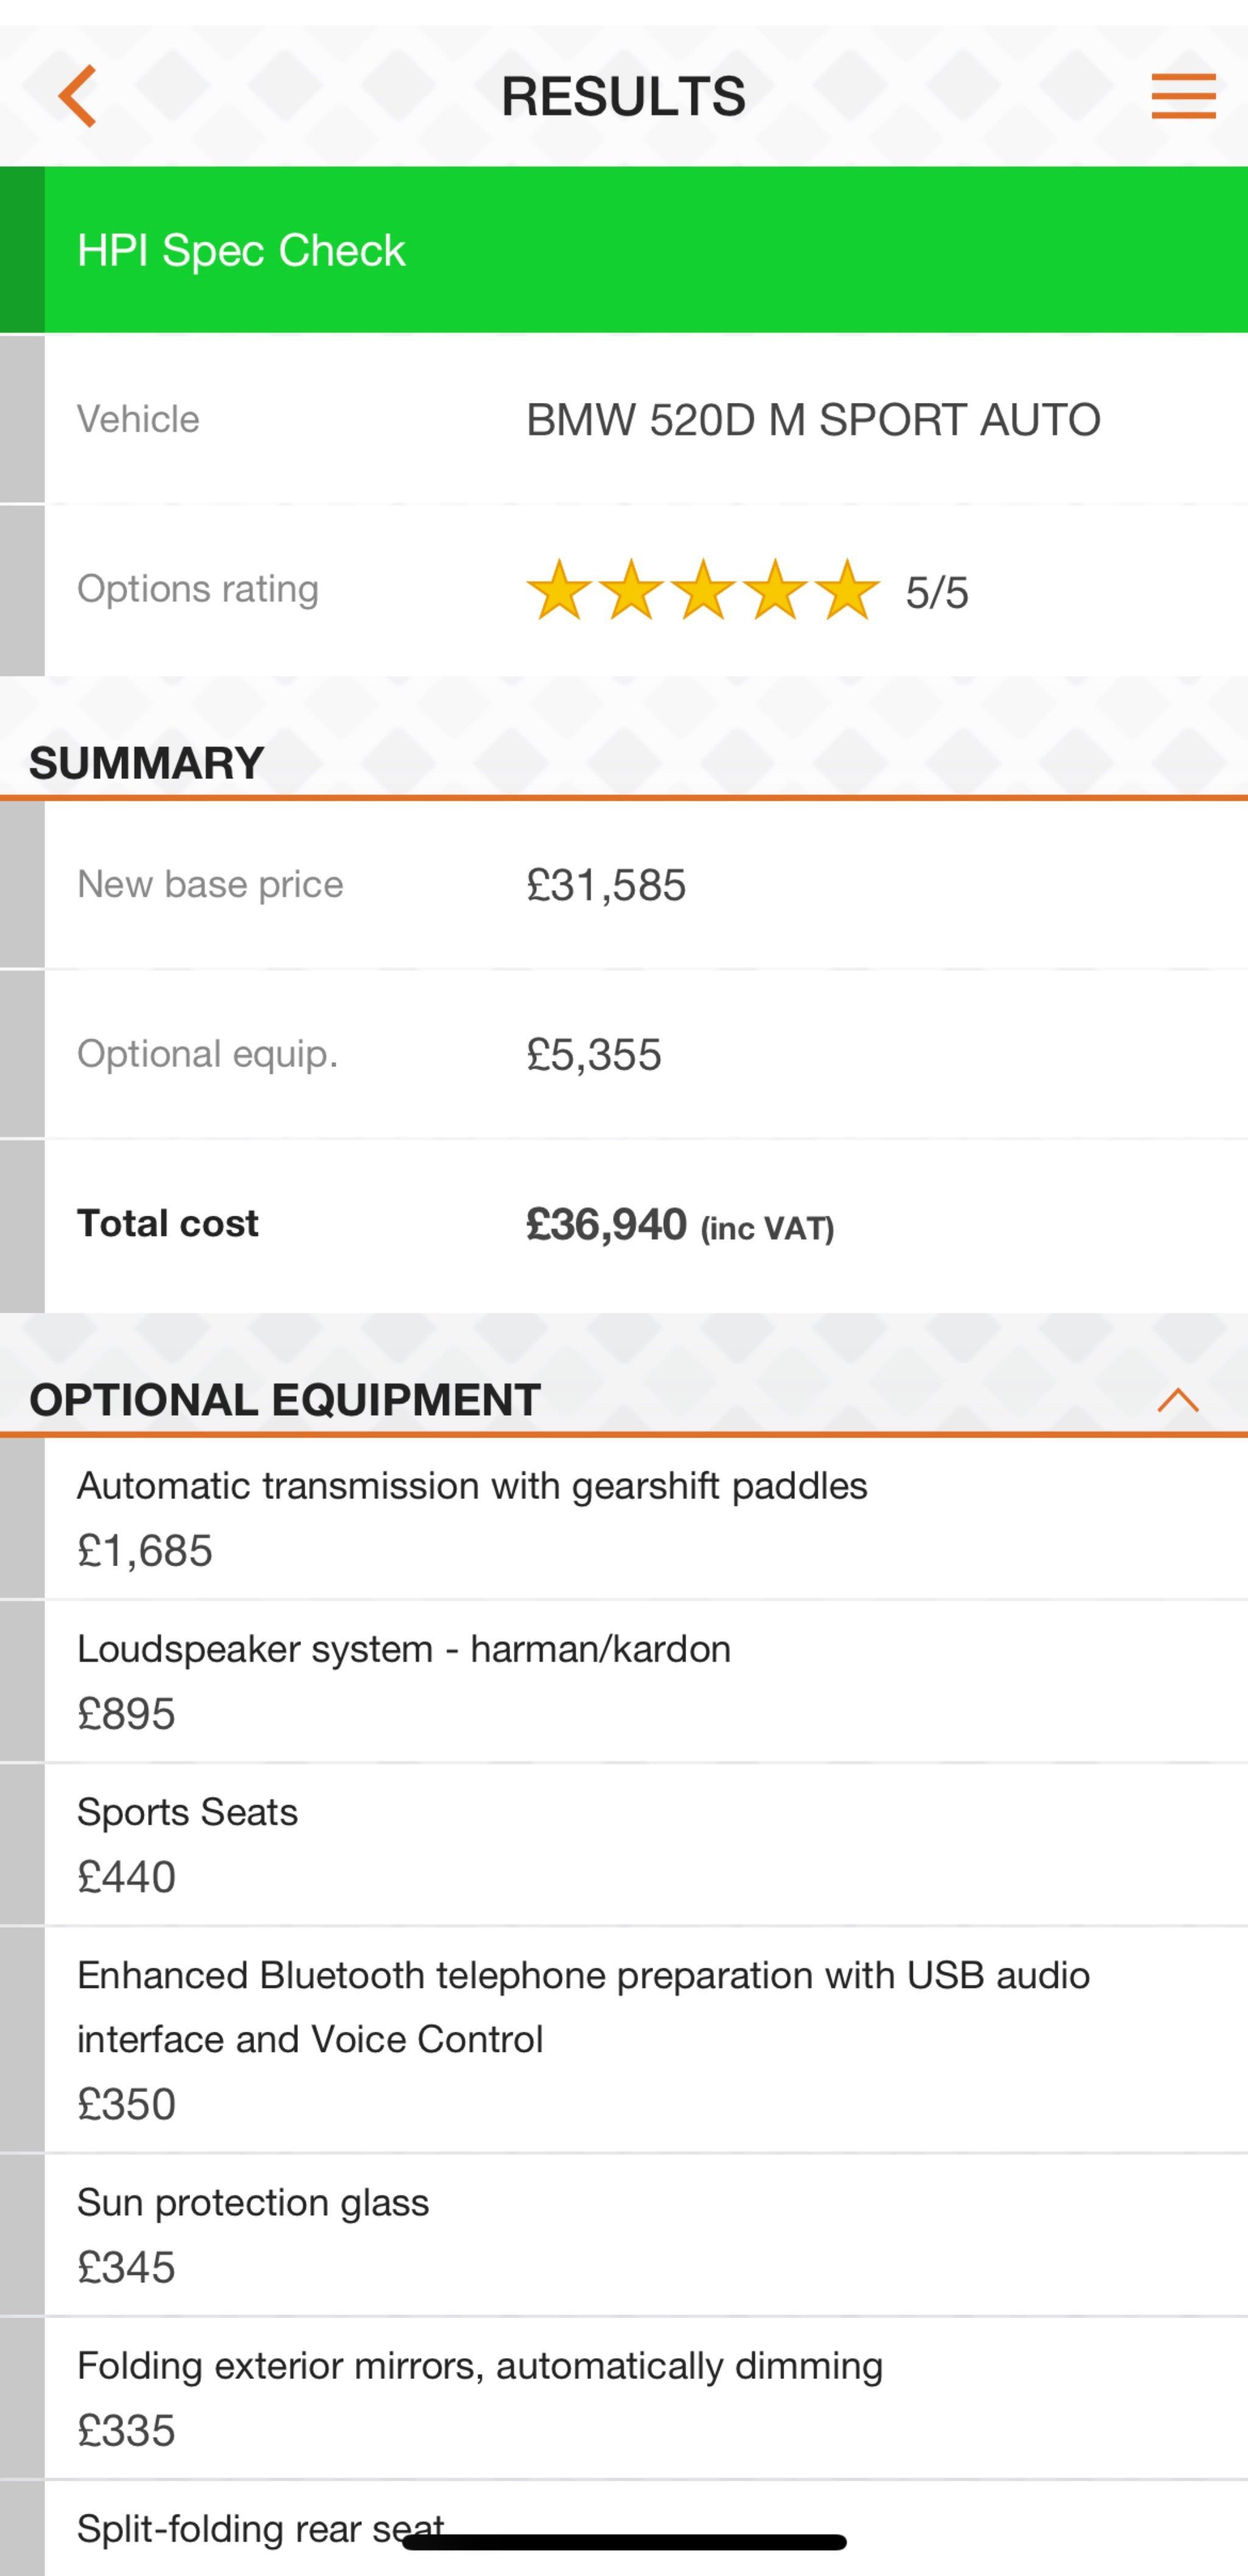Tap the home indicator bar
The width and height of the screenshot is (1248, 2576).
(624, 2541)
